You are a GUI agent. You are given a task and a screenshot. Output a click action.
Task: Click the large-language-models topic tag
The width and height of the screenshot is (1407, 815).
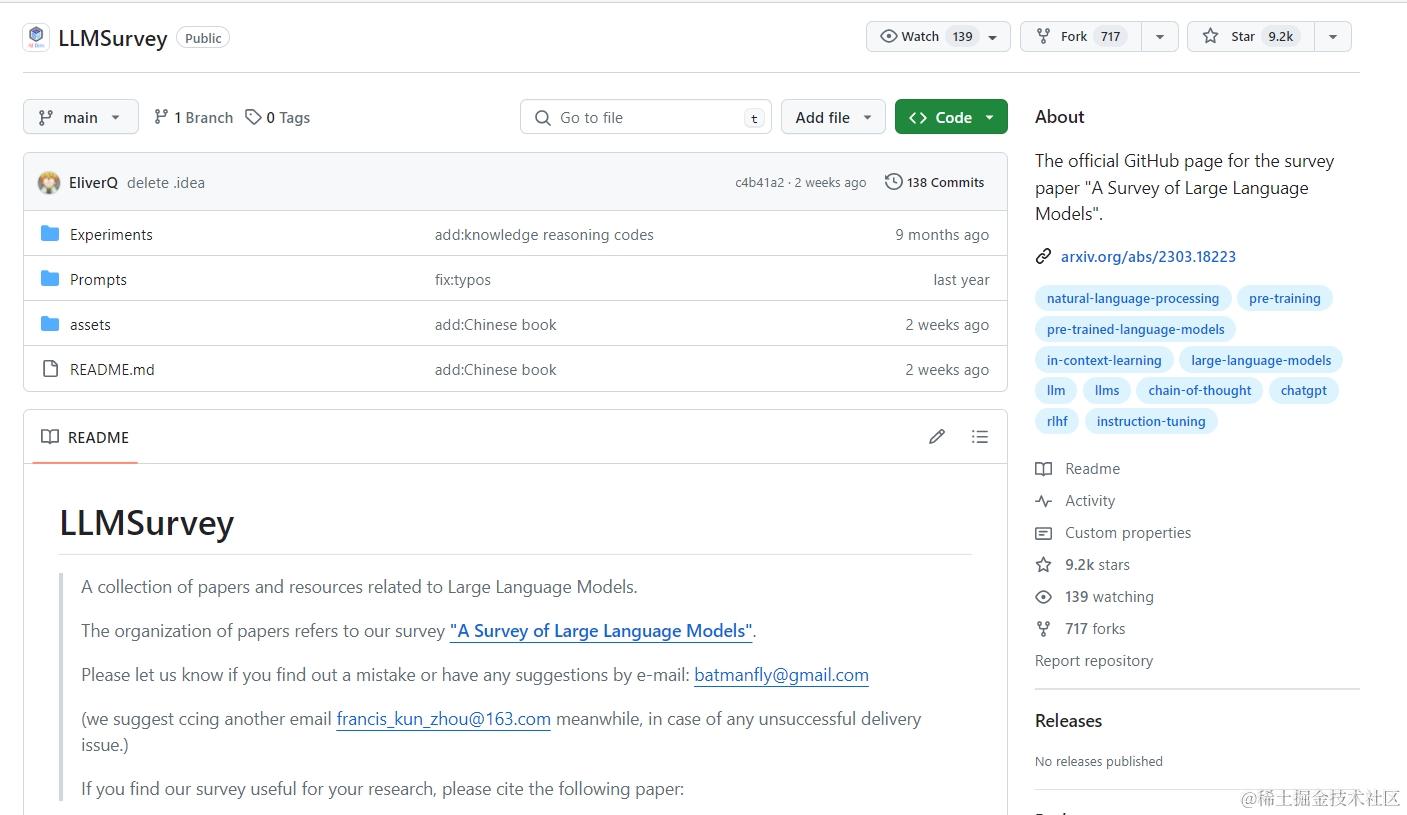coord(1261,360)
